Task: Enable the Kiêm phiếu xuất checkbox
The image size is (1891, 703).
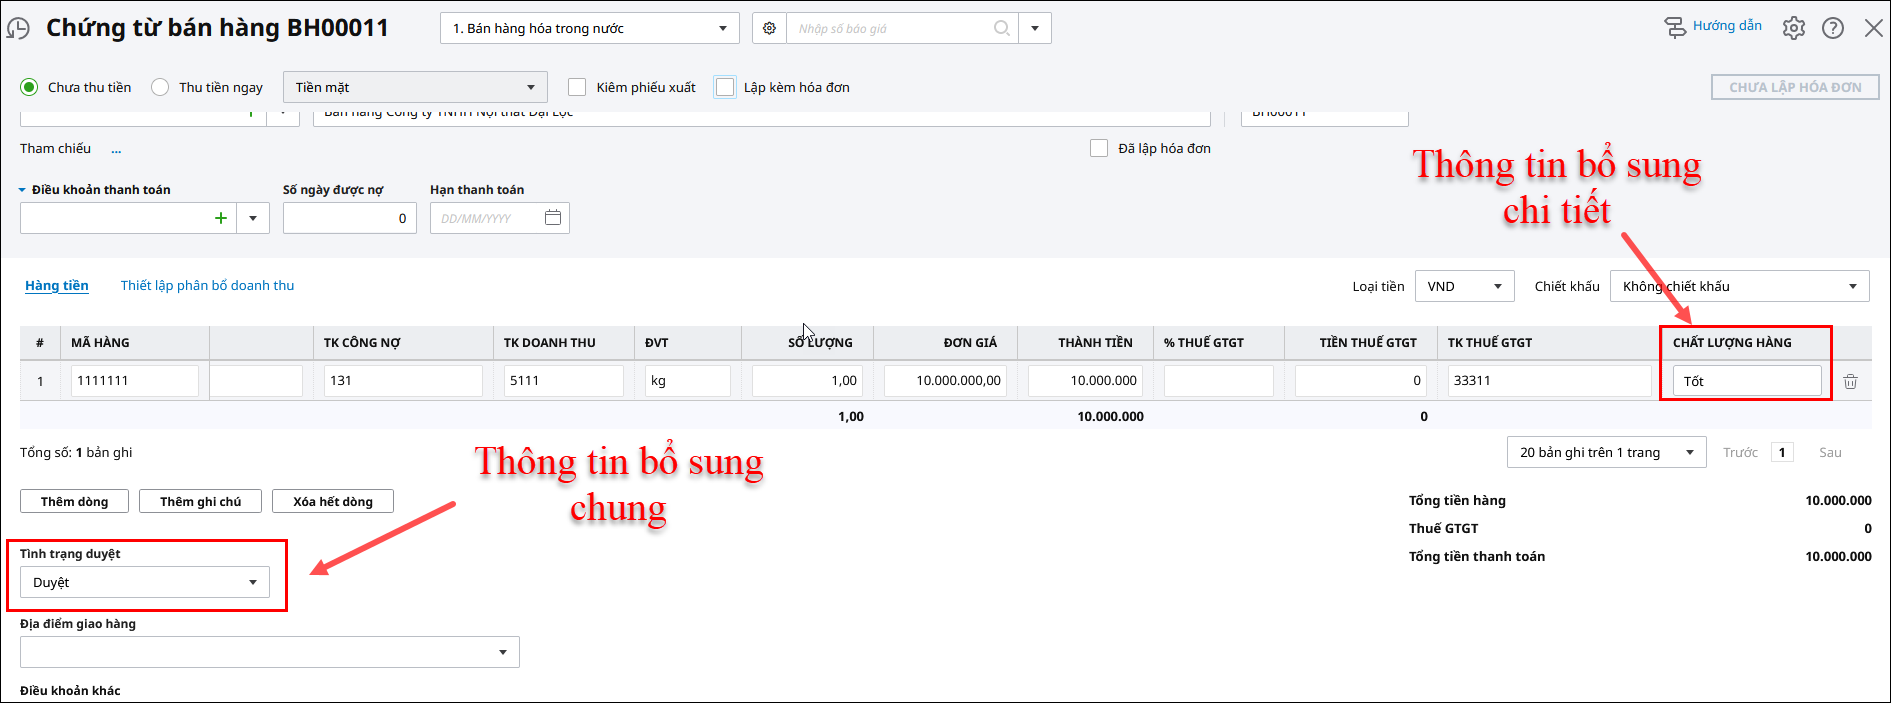Action: click(577, 87)
